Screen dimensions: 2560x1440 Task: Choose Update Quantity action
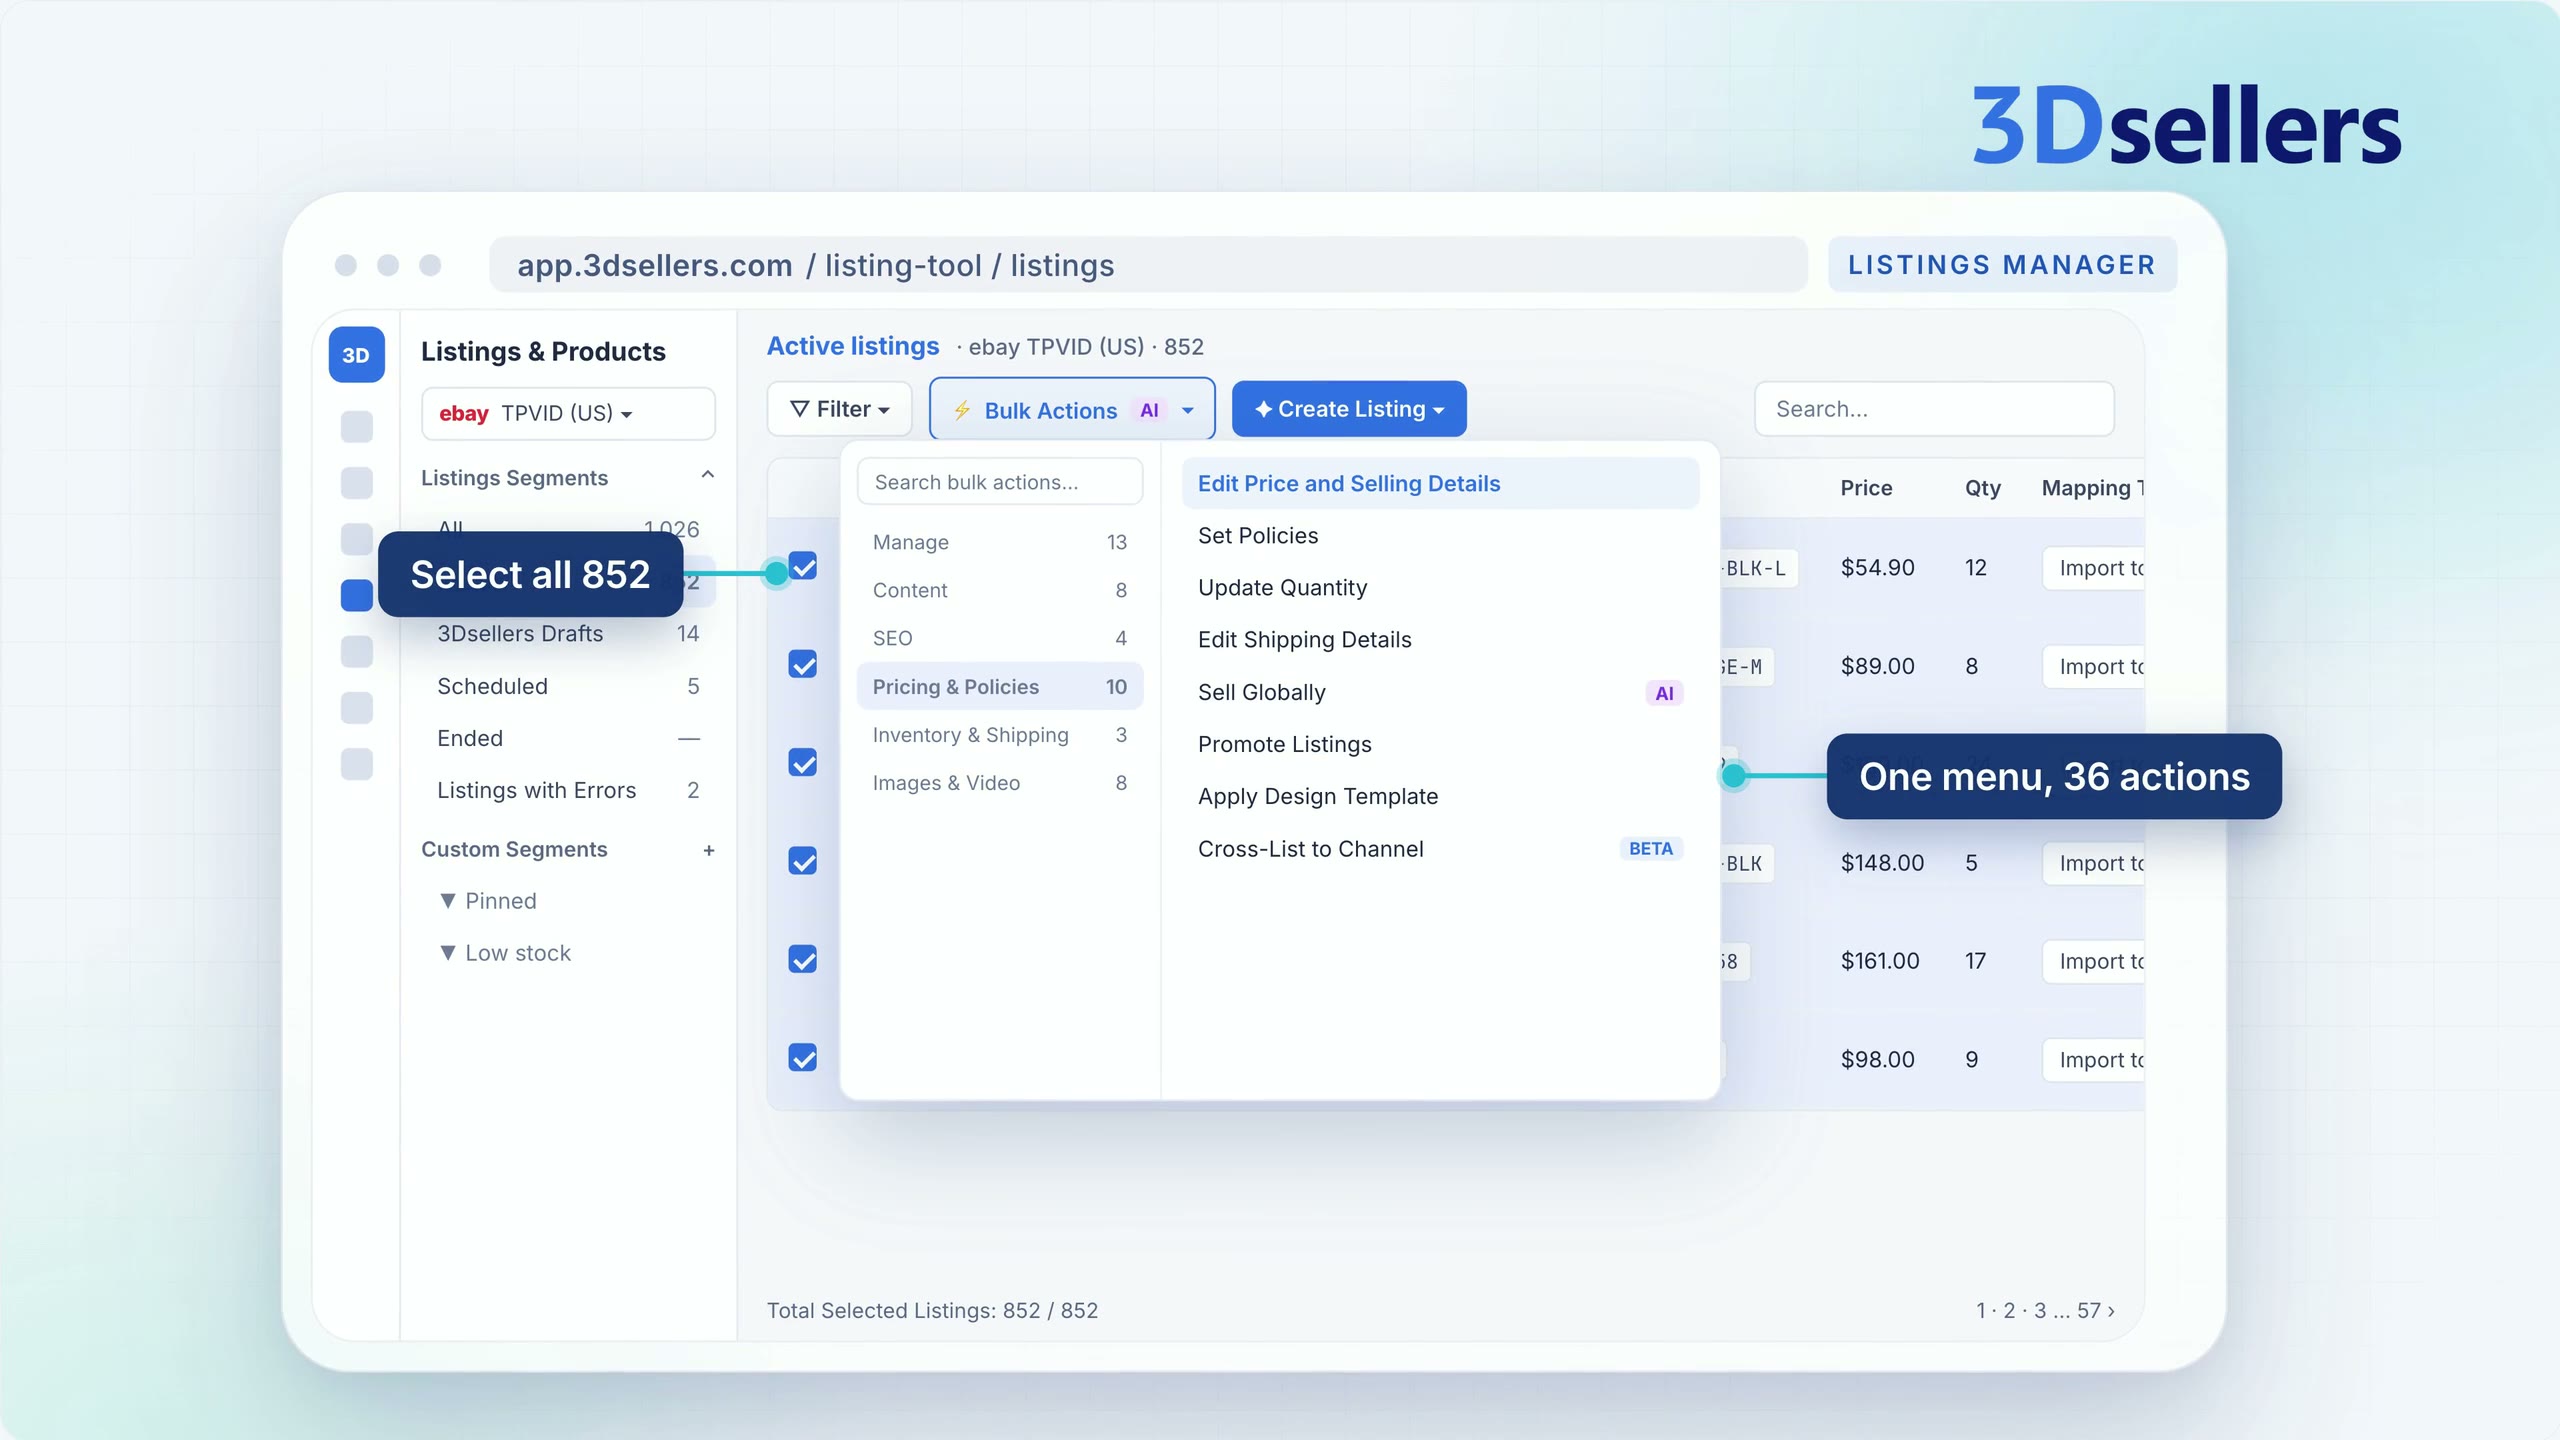tap(1440, 588)
